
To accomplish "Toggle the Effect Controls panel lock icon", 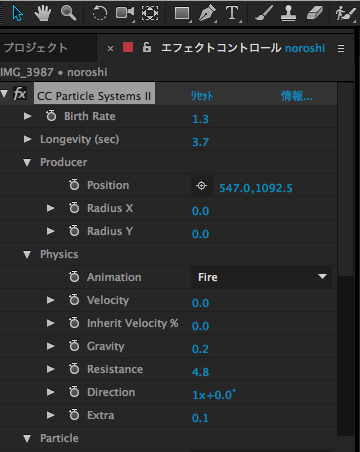I will point(147,48).
